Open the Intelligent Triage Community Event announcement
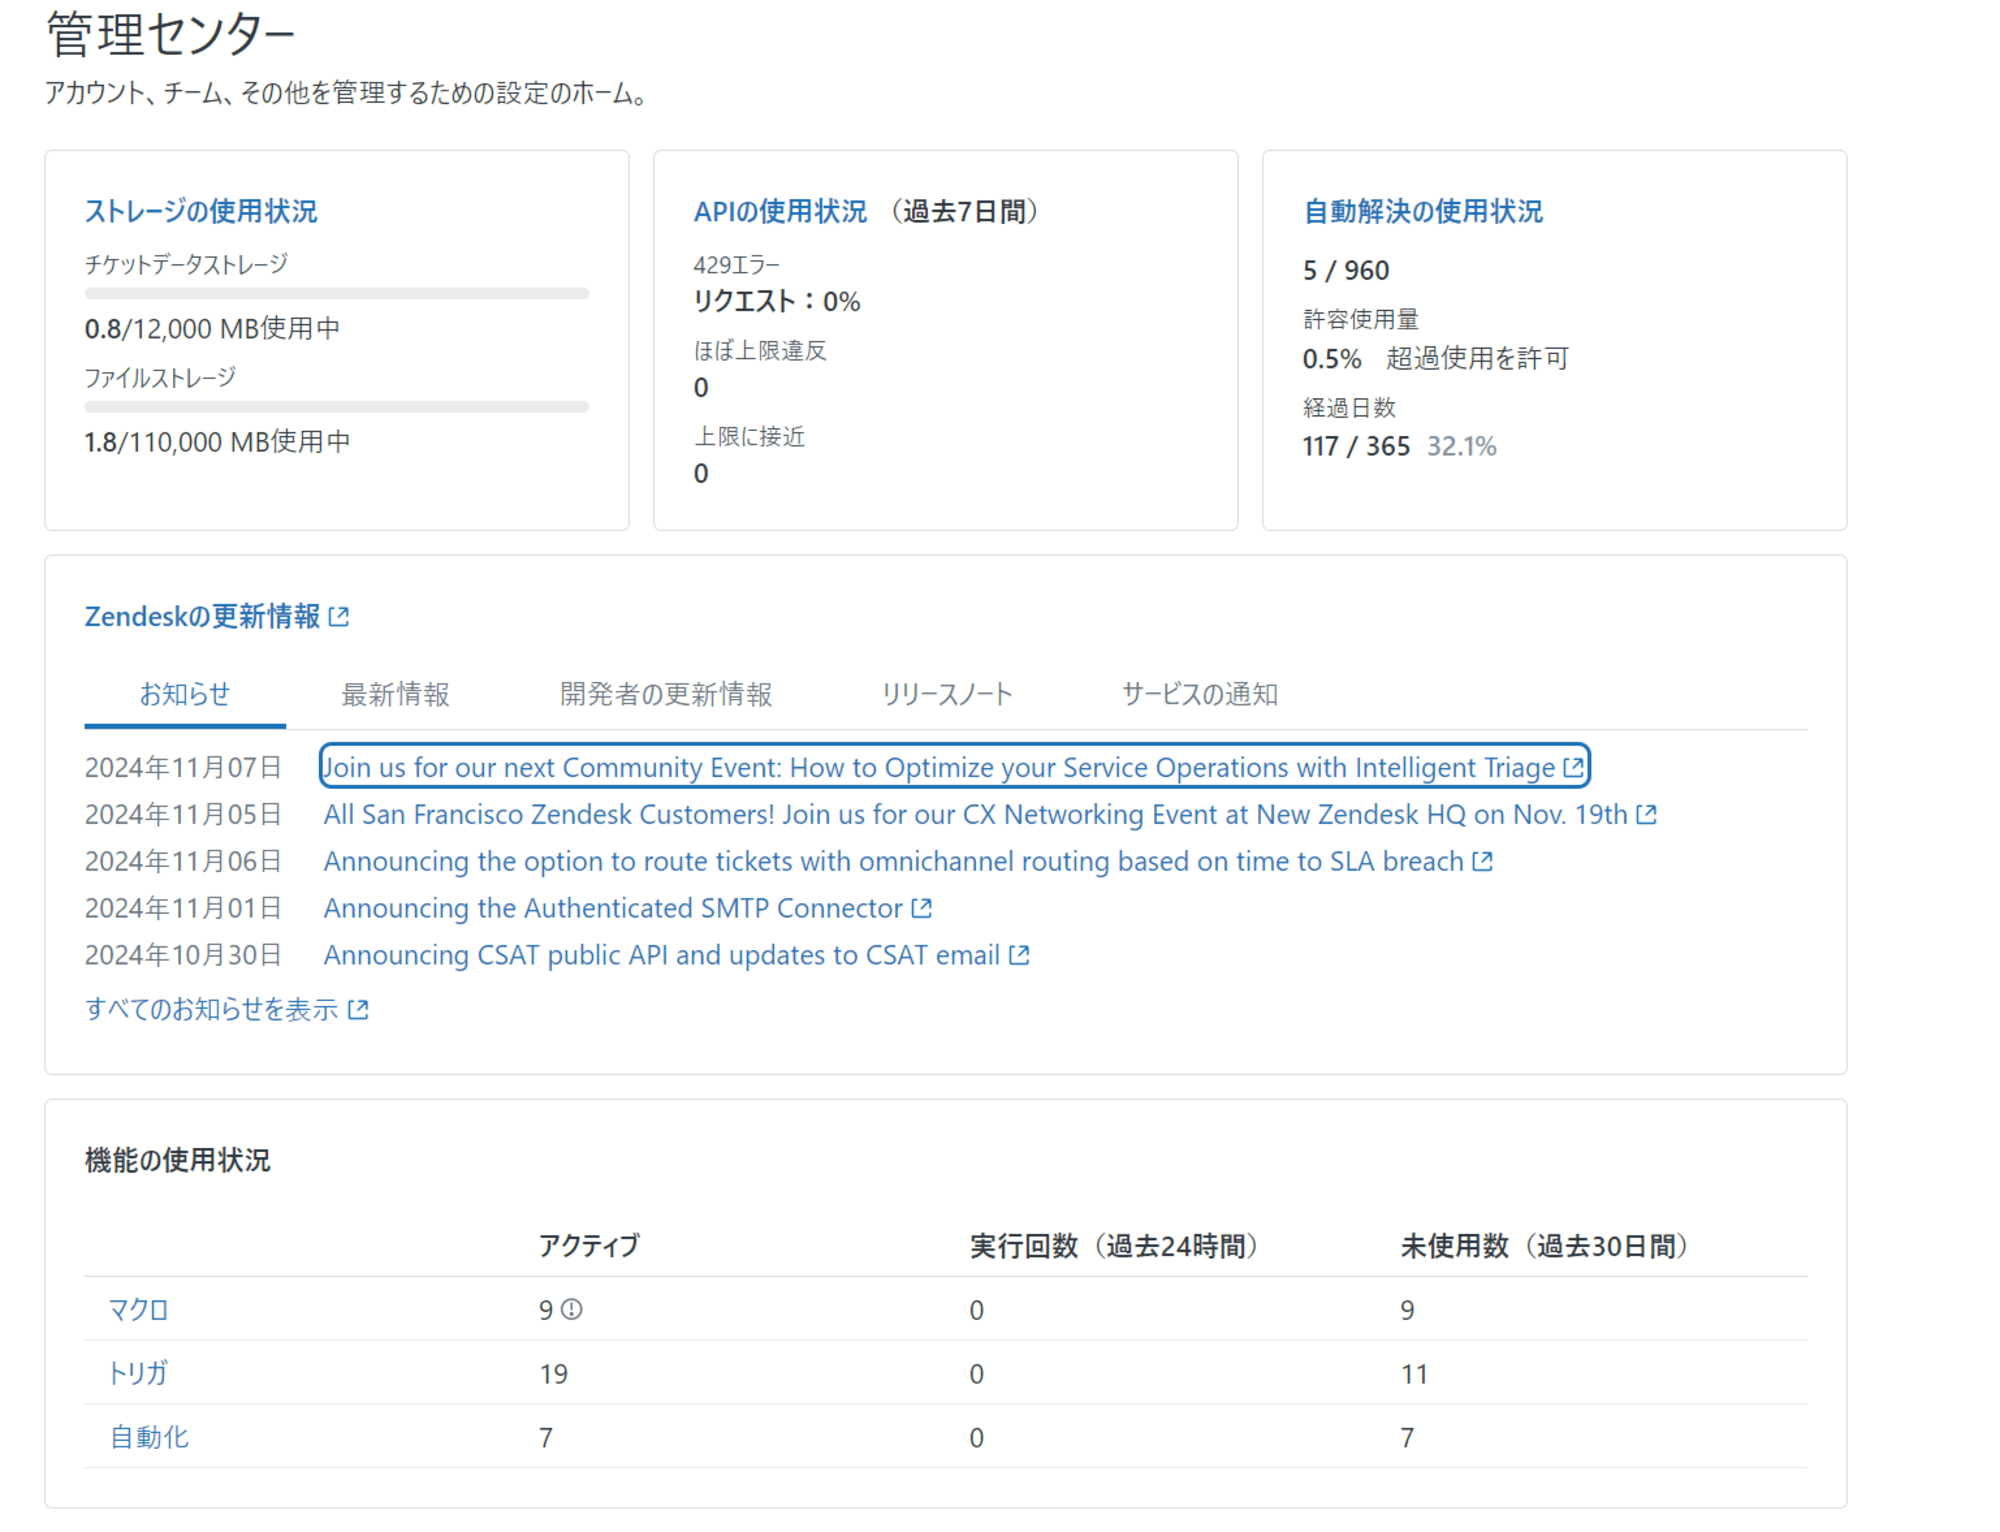The width and height of the screenshot is (2000, 1532). point(940,767)
